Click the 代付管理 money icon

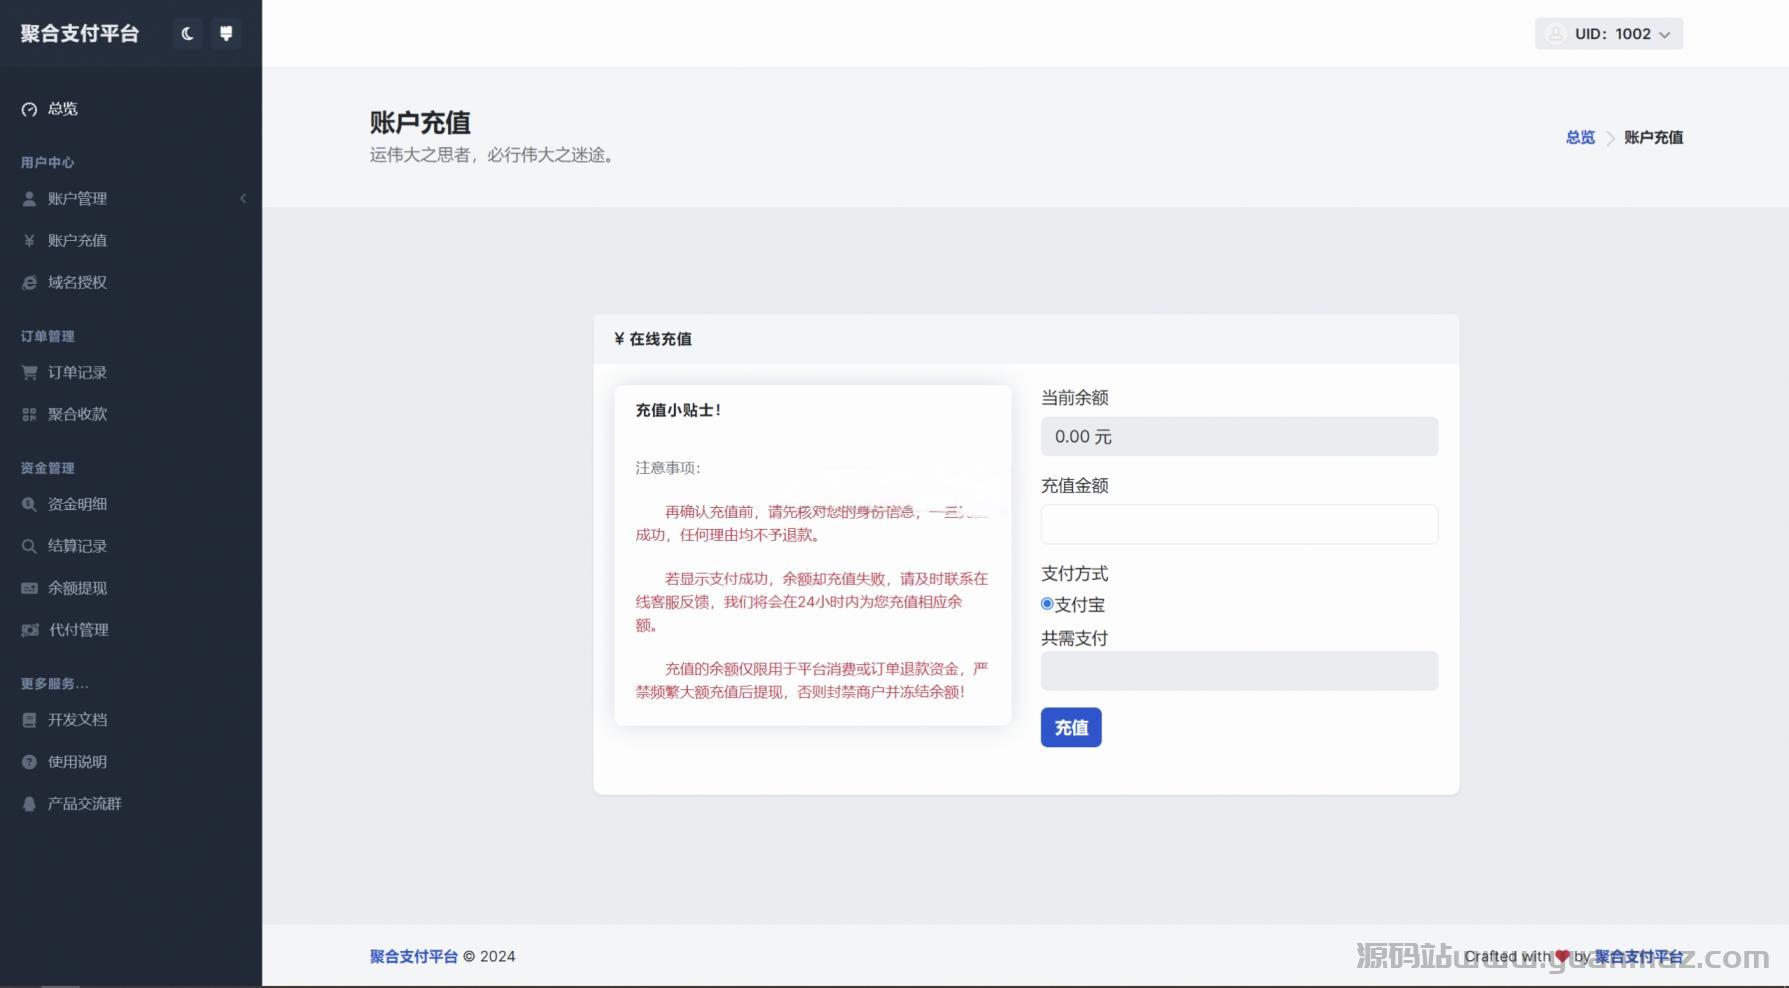[30, 630]
